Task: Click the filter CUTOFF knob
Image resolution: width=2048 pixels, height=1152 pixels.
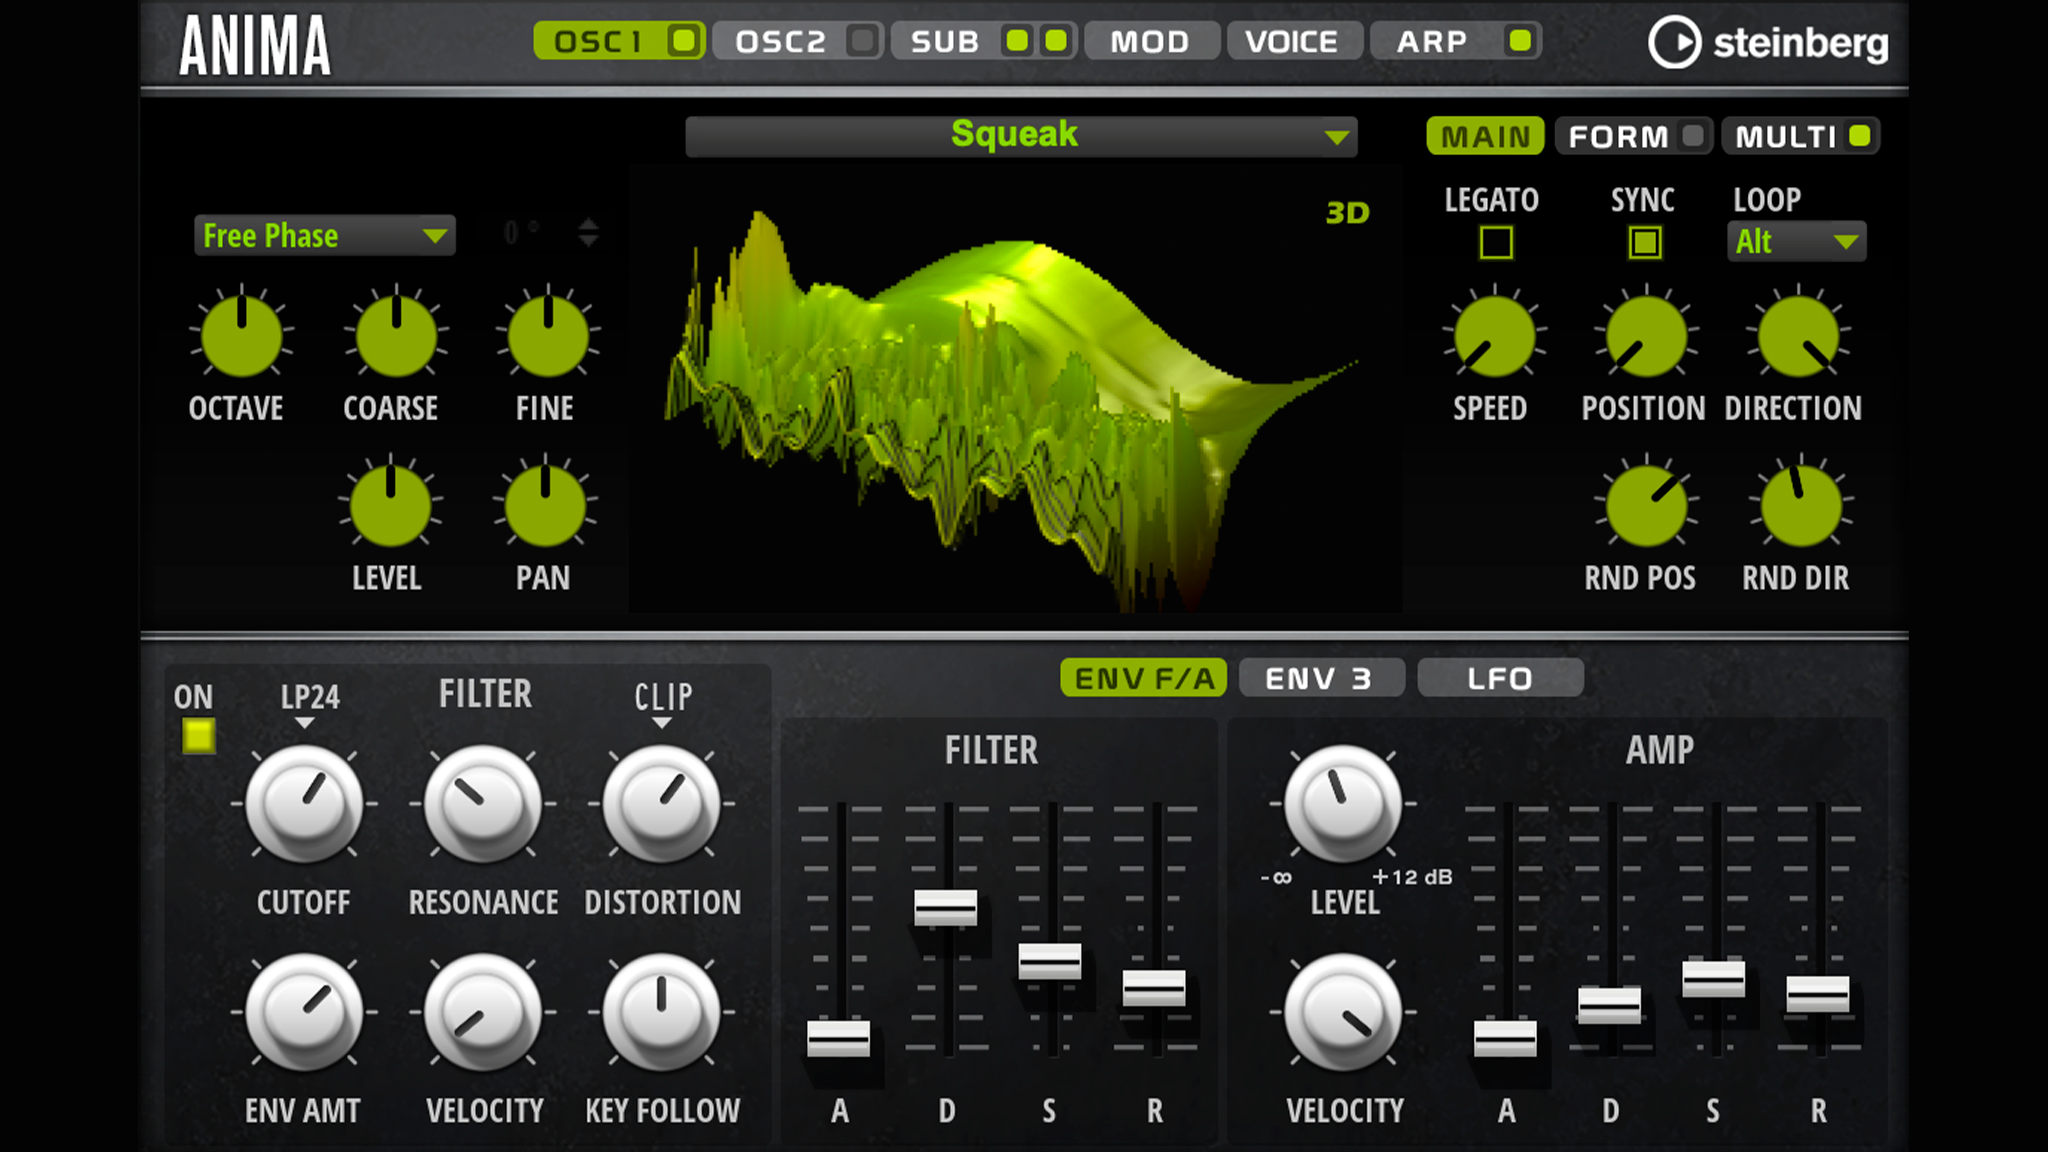Action: pos(304,804)
